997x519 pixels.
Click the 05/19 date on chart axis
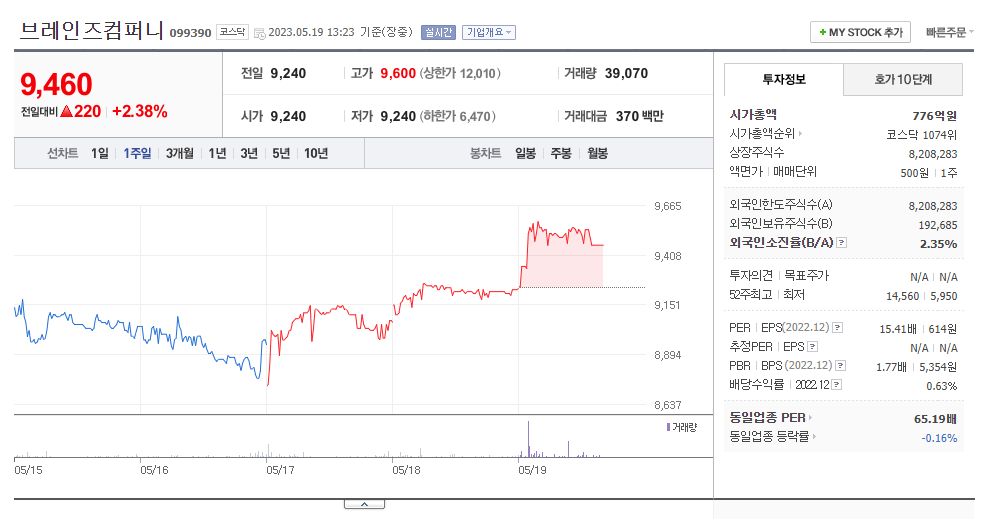(532, 470)
